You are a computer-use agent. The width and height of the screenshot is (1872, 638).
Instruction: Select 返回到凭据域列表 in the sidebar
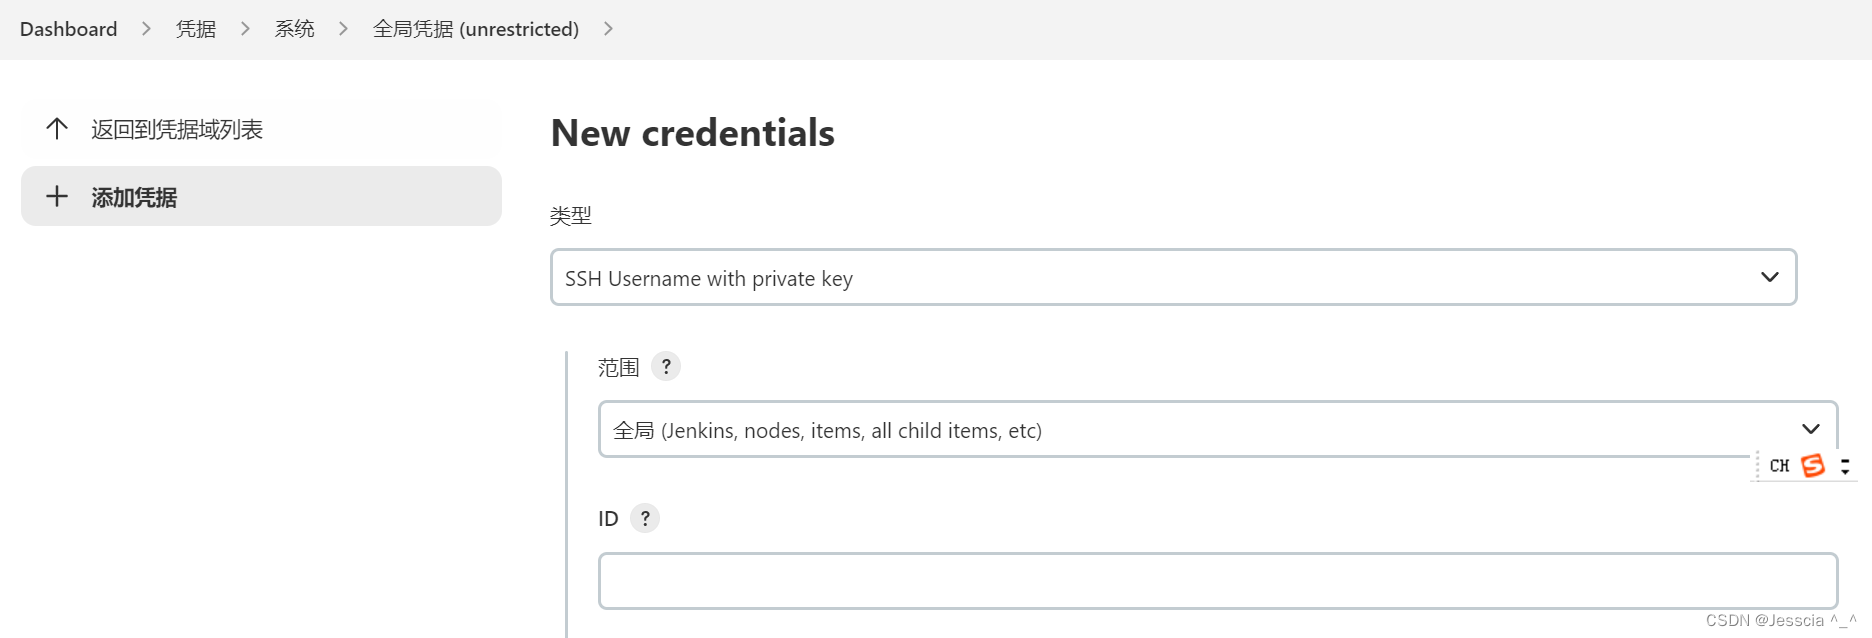click(x=261, y=129)
